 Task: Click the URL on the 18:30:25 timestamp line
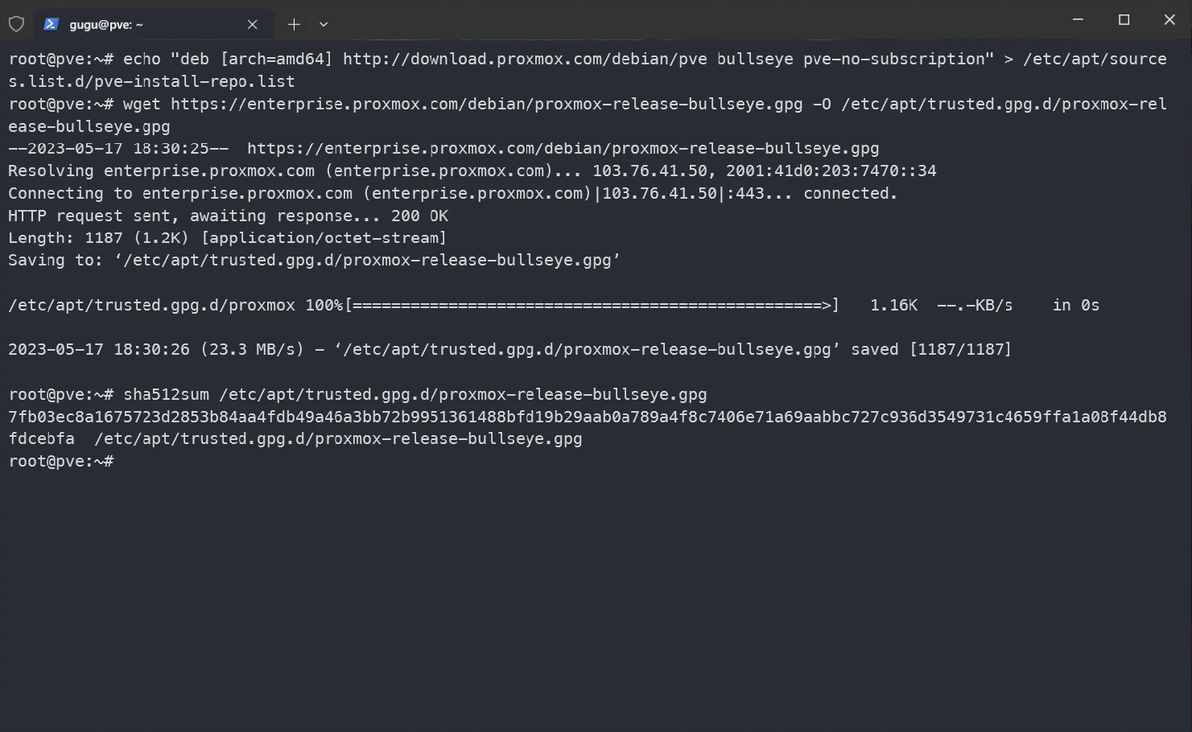point(563,149)
